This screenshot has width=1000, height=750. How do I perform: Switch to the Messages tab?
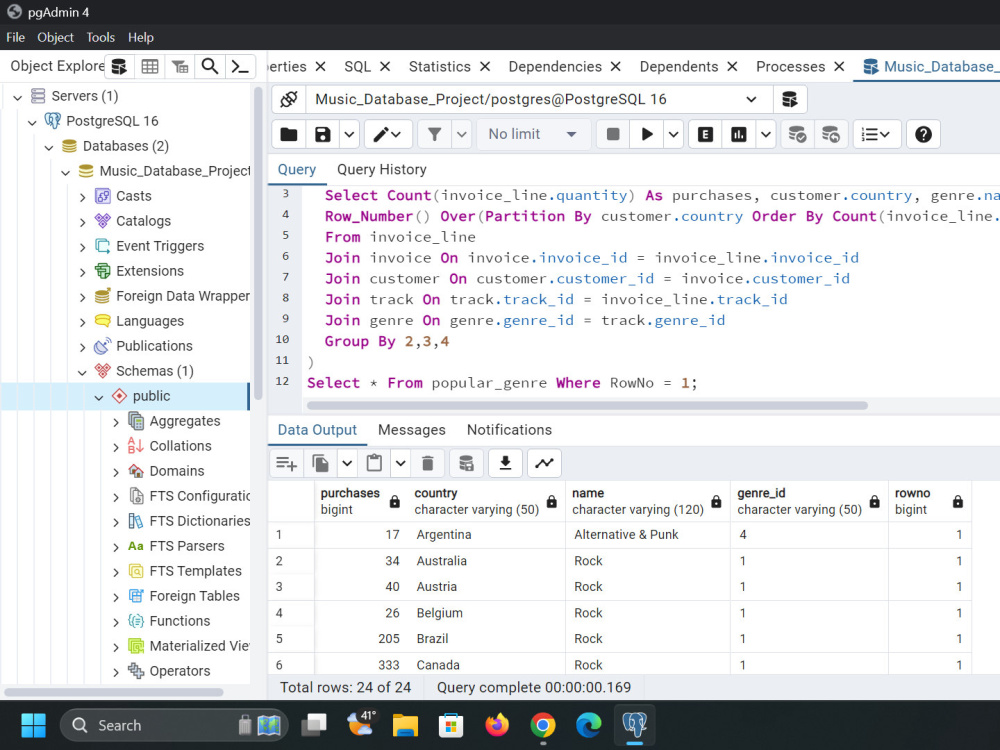(x=412, y=430)
